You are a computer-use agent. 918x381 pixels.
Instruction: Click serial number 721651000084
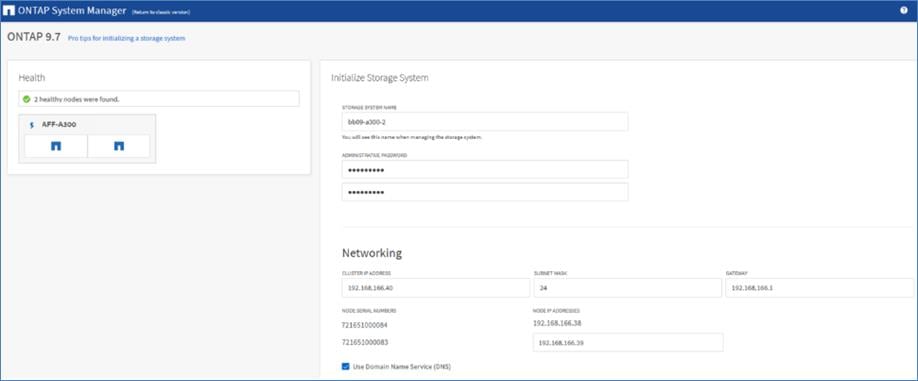365,325
